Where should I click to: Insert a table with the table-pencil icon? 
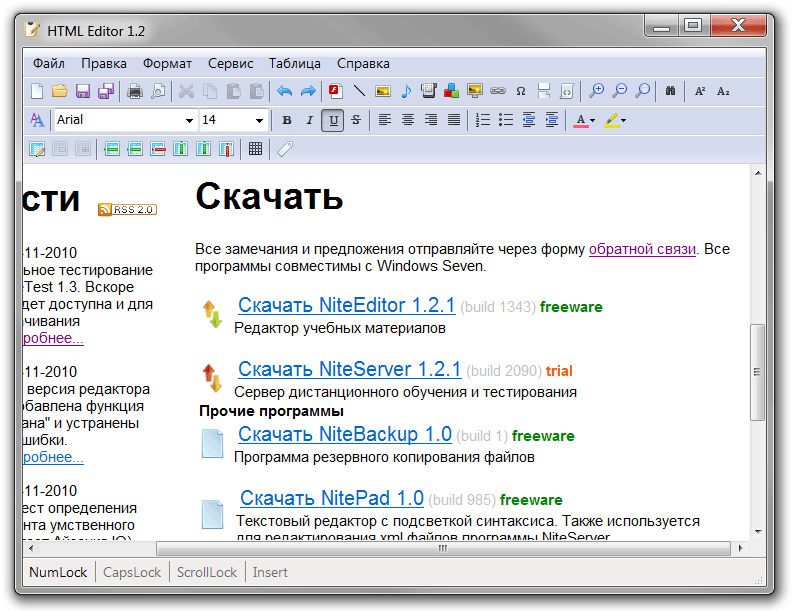[x=37, y=149]
